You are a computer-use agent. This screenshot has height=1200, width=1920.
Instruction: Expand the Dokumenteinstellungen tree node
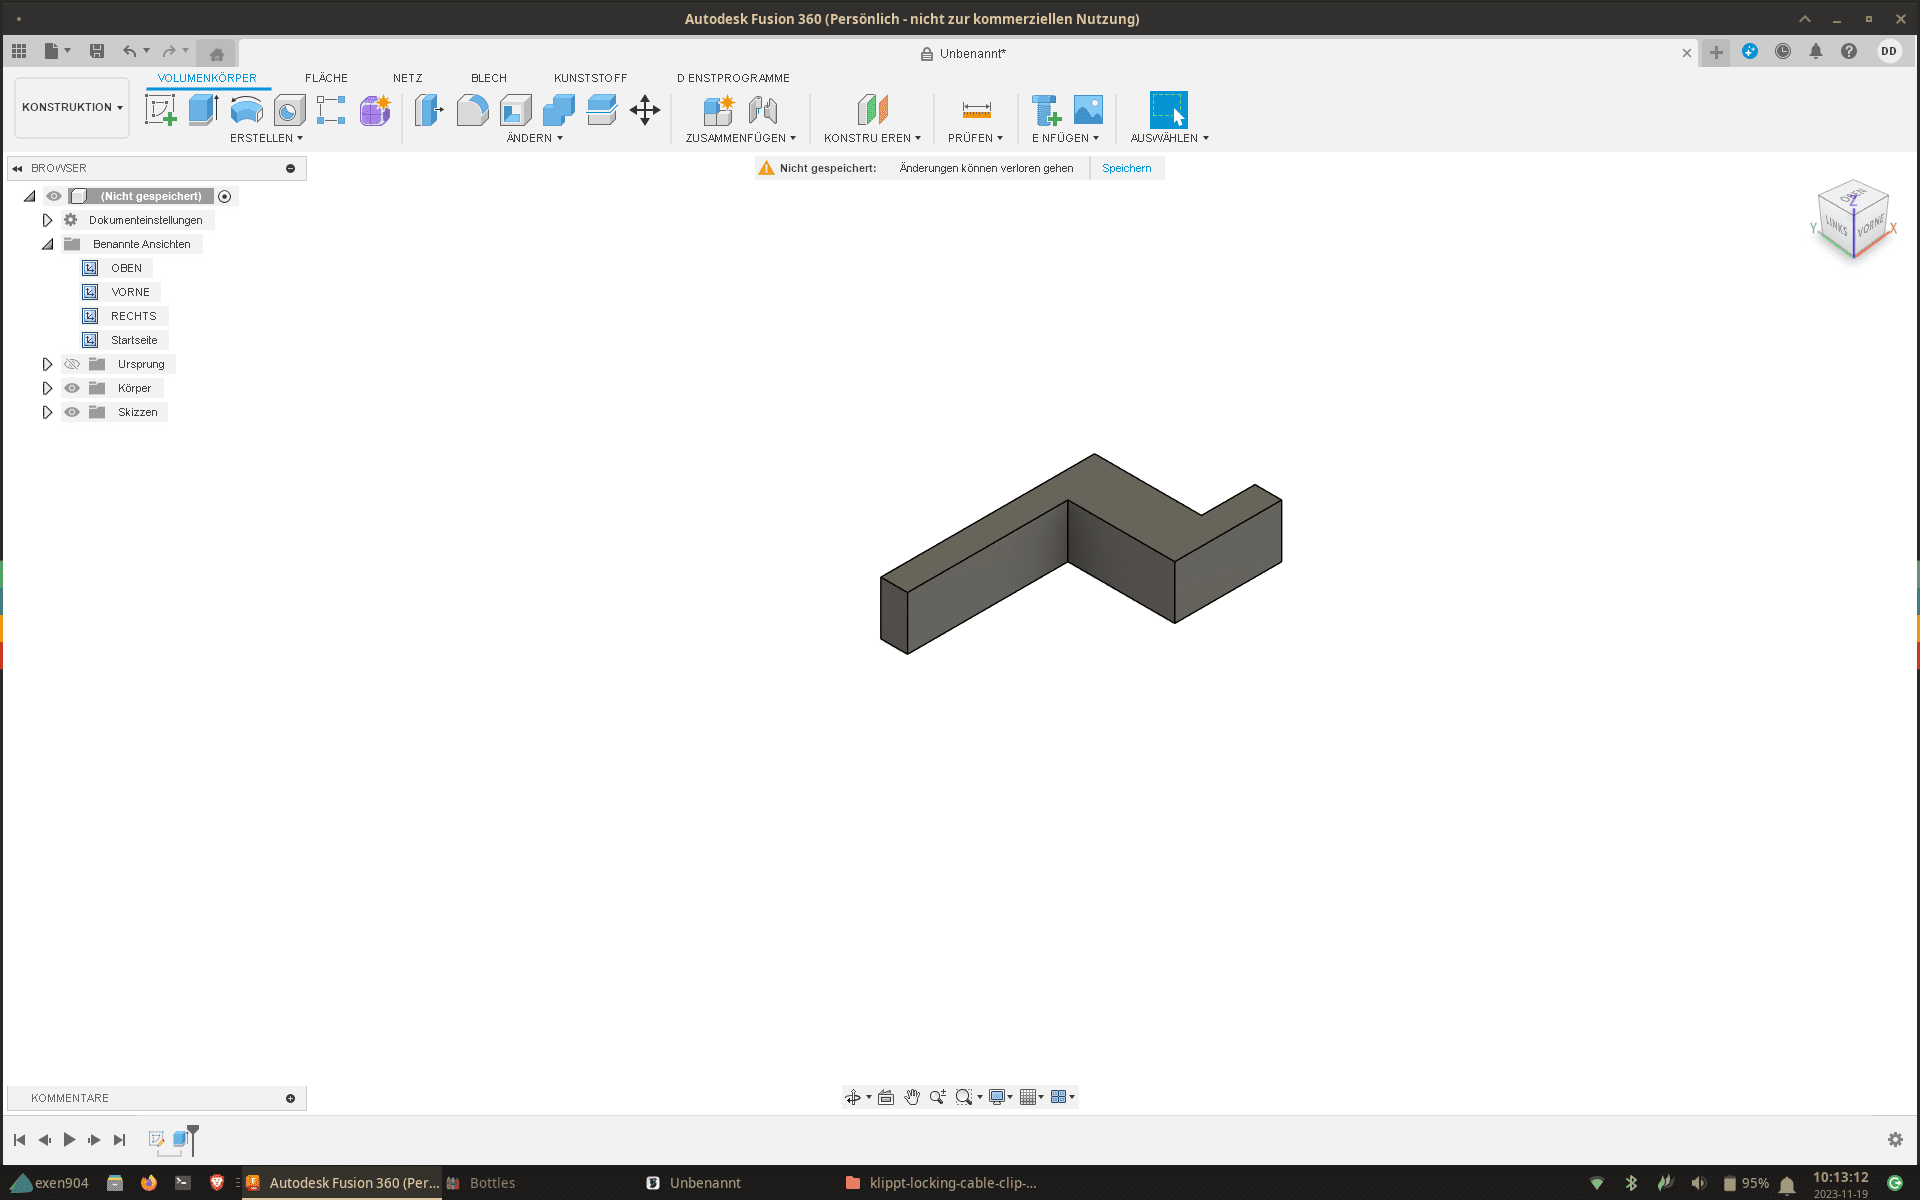[x=47, y=220]
